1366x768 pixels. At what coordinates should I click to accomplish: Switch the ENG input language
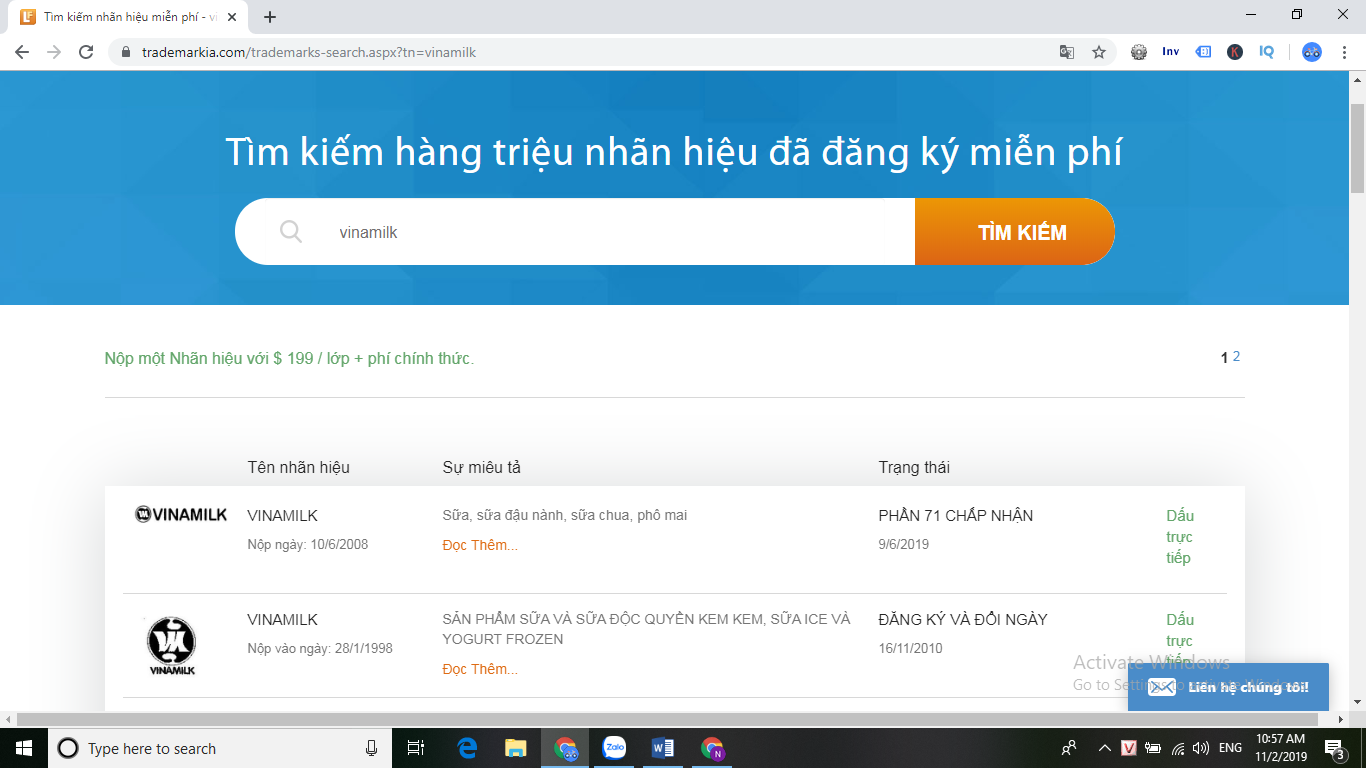[x=1230, y=748]
